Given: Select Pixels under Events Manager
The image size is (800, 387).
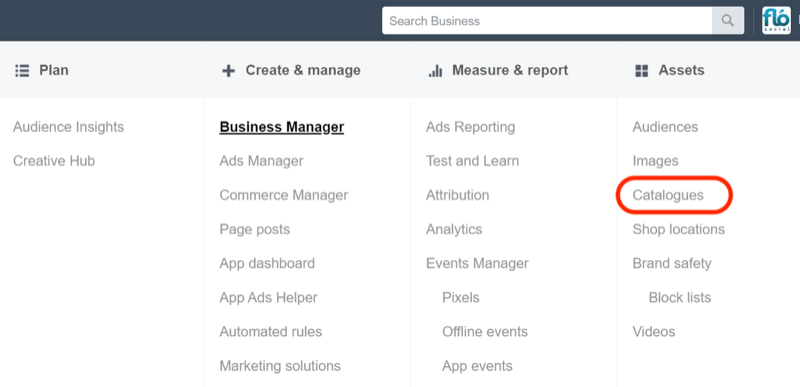Looking at the screenshot, I should [461, 297].
